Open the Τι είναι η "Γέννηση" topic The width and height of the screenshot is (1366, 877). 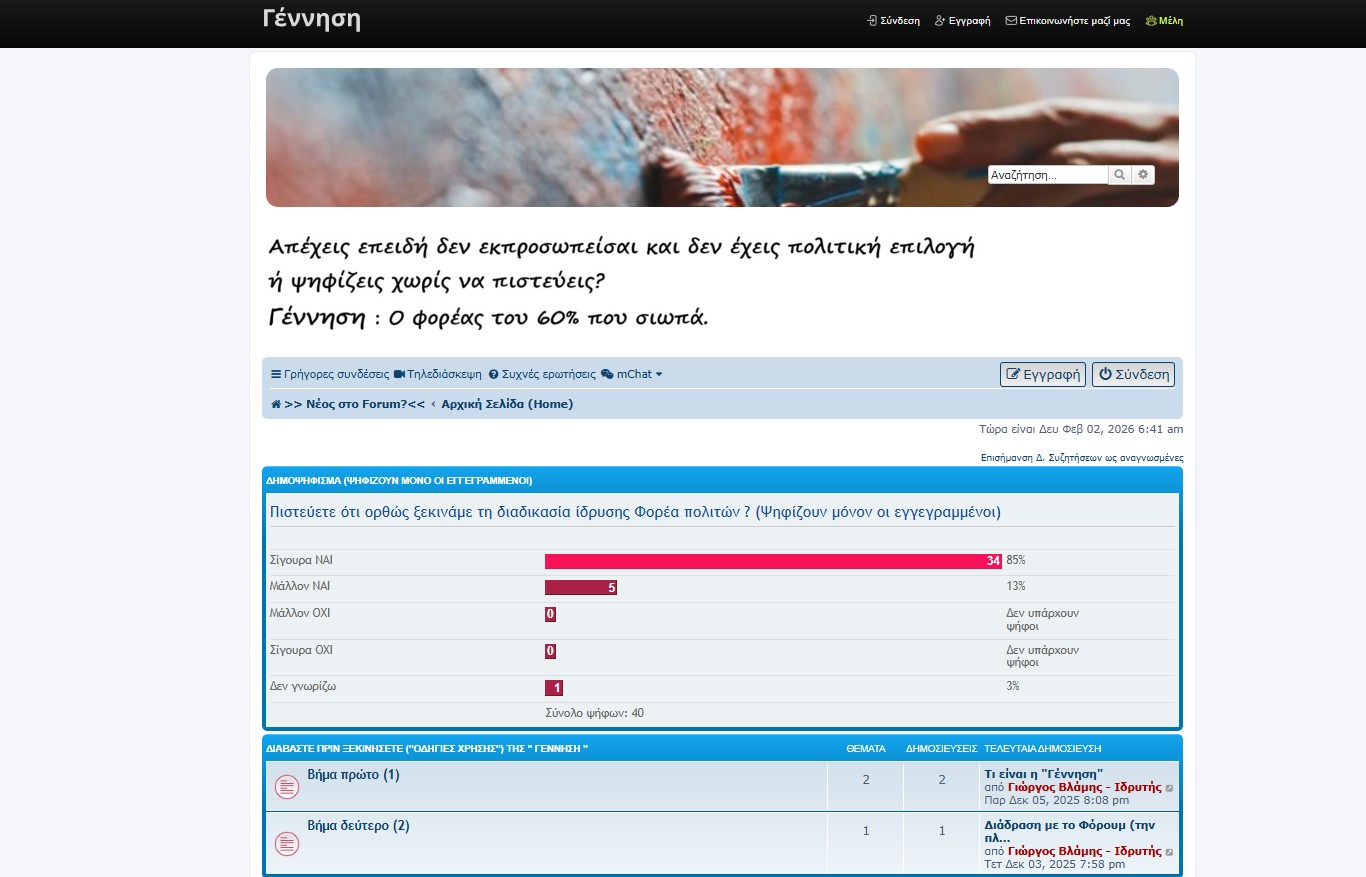(1043, 774)
